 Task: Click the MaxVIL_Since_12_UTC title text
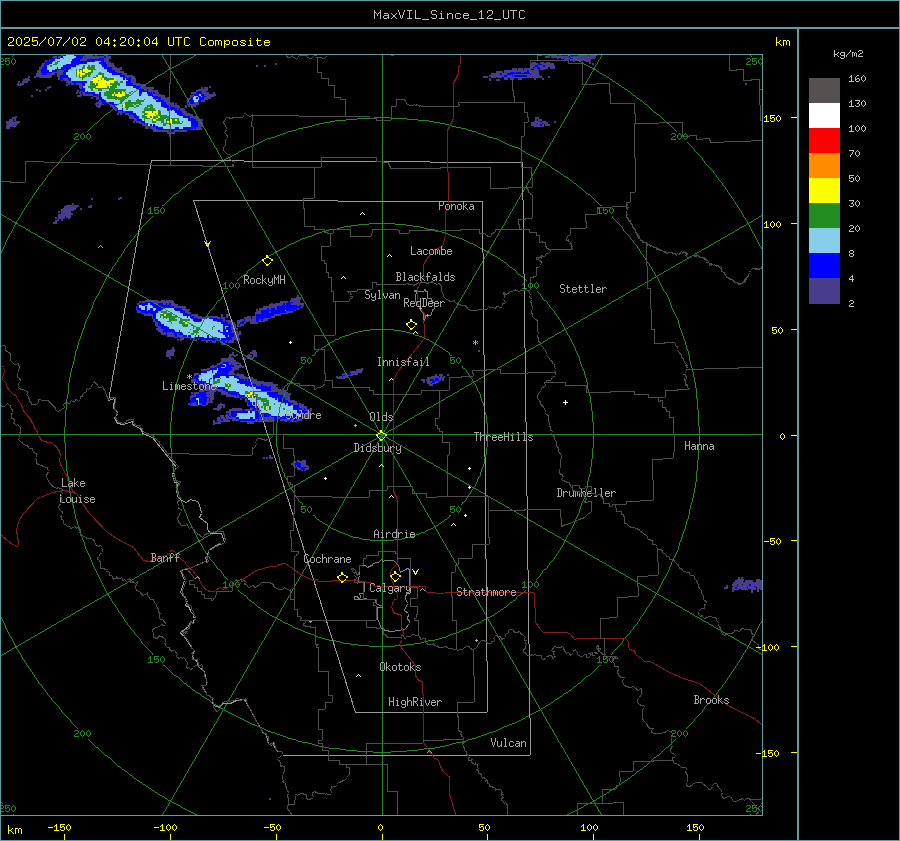tap(449, 15)
